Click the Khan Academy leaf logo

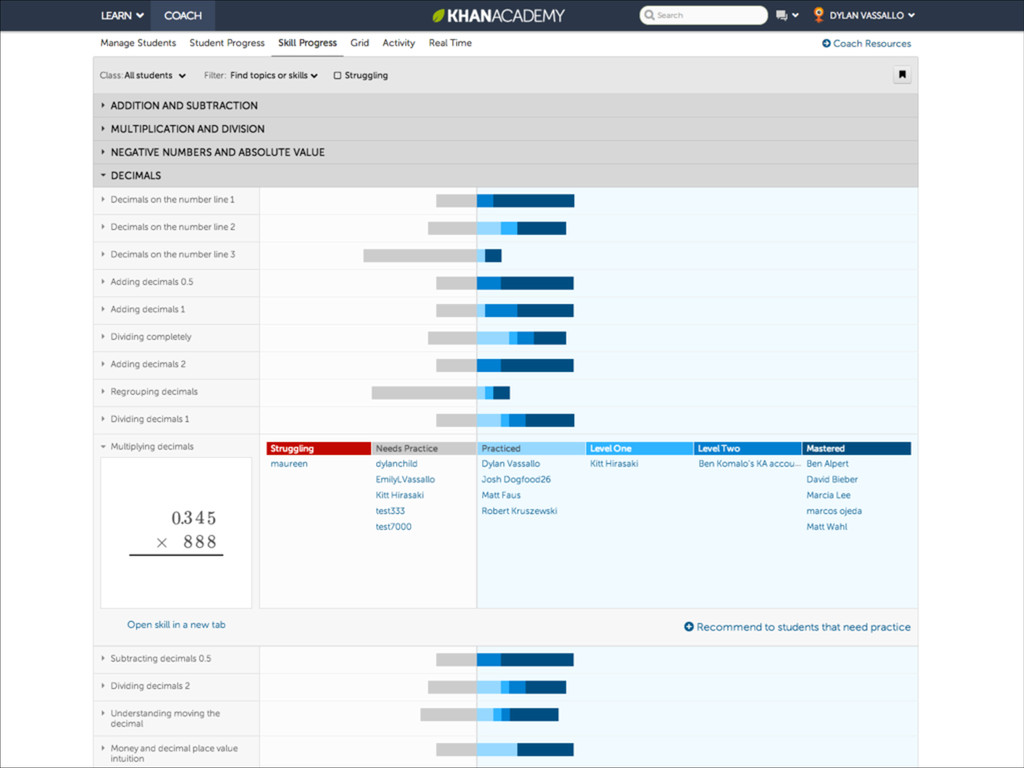coord(439,15)
